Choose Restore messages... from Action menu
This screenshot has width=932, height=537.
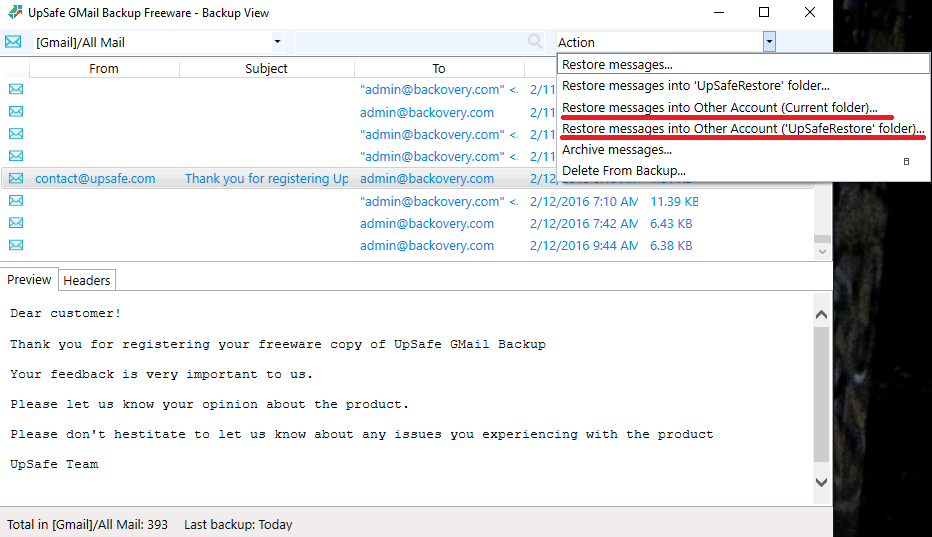click(743, 64)
